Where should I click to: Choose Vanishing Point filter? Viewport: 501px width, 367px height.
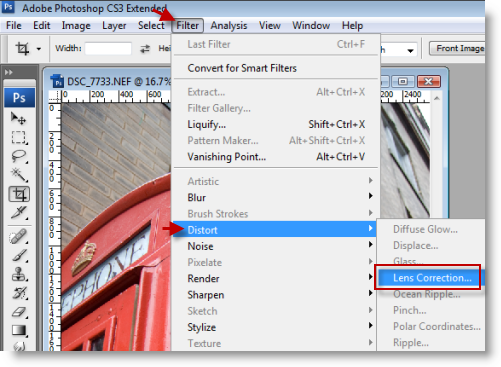click(x=276, y=157)
